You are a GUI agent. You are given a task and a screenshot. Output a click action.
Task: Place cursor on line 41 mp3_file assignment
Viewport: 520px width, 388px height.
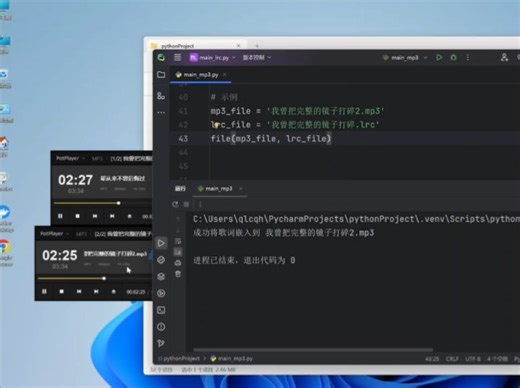(297, 111)
